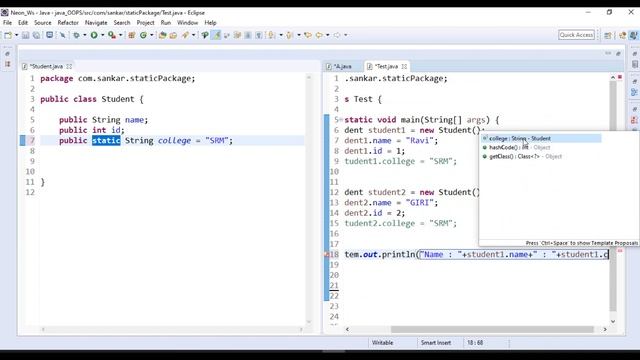The width and height of the screenshot is (640, 360).
Task: Open the Run Last Tool dropdown arrow
Action: click(x=120, y=35)
